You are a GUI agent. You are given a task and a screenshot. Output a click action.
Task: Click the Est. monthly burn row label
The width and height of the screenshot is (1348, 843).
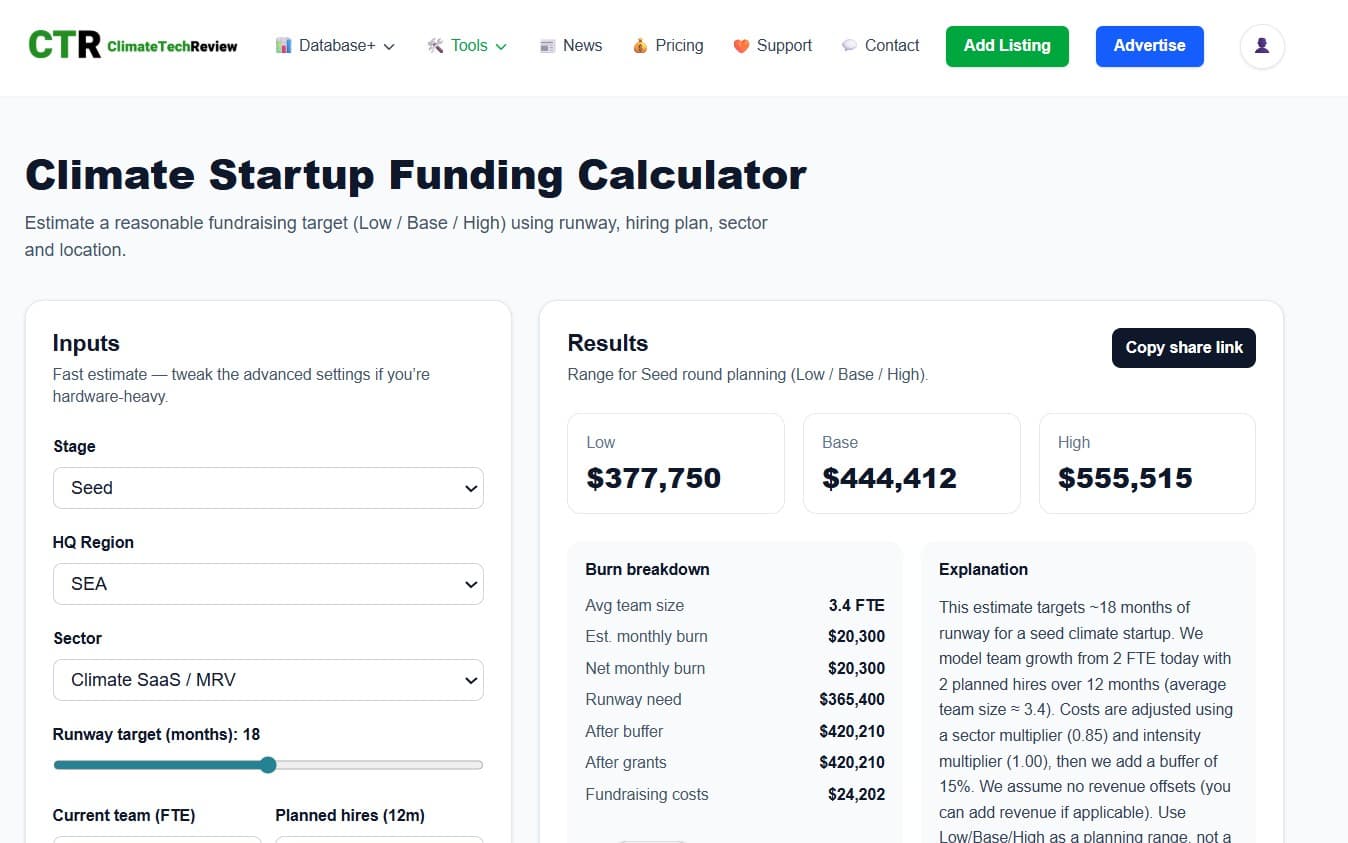[x=646, y=636]
